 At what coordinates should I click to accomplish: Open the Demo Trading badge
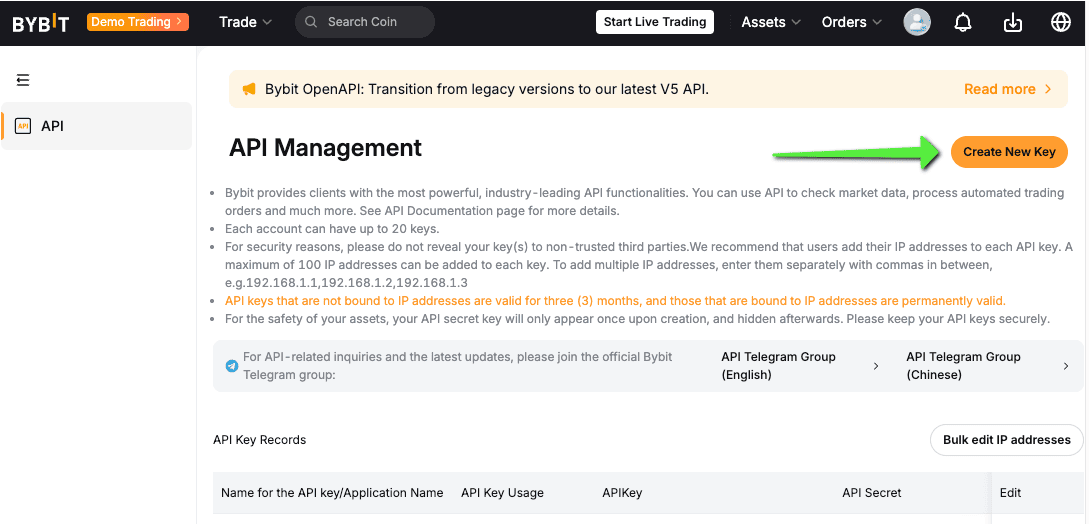tap(138, 22)
